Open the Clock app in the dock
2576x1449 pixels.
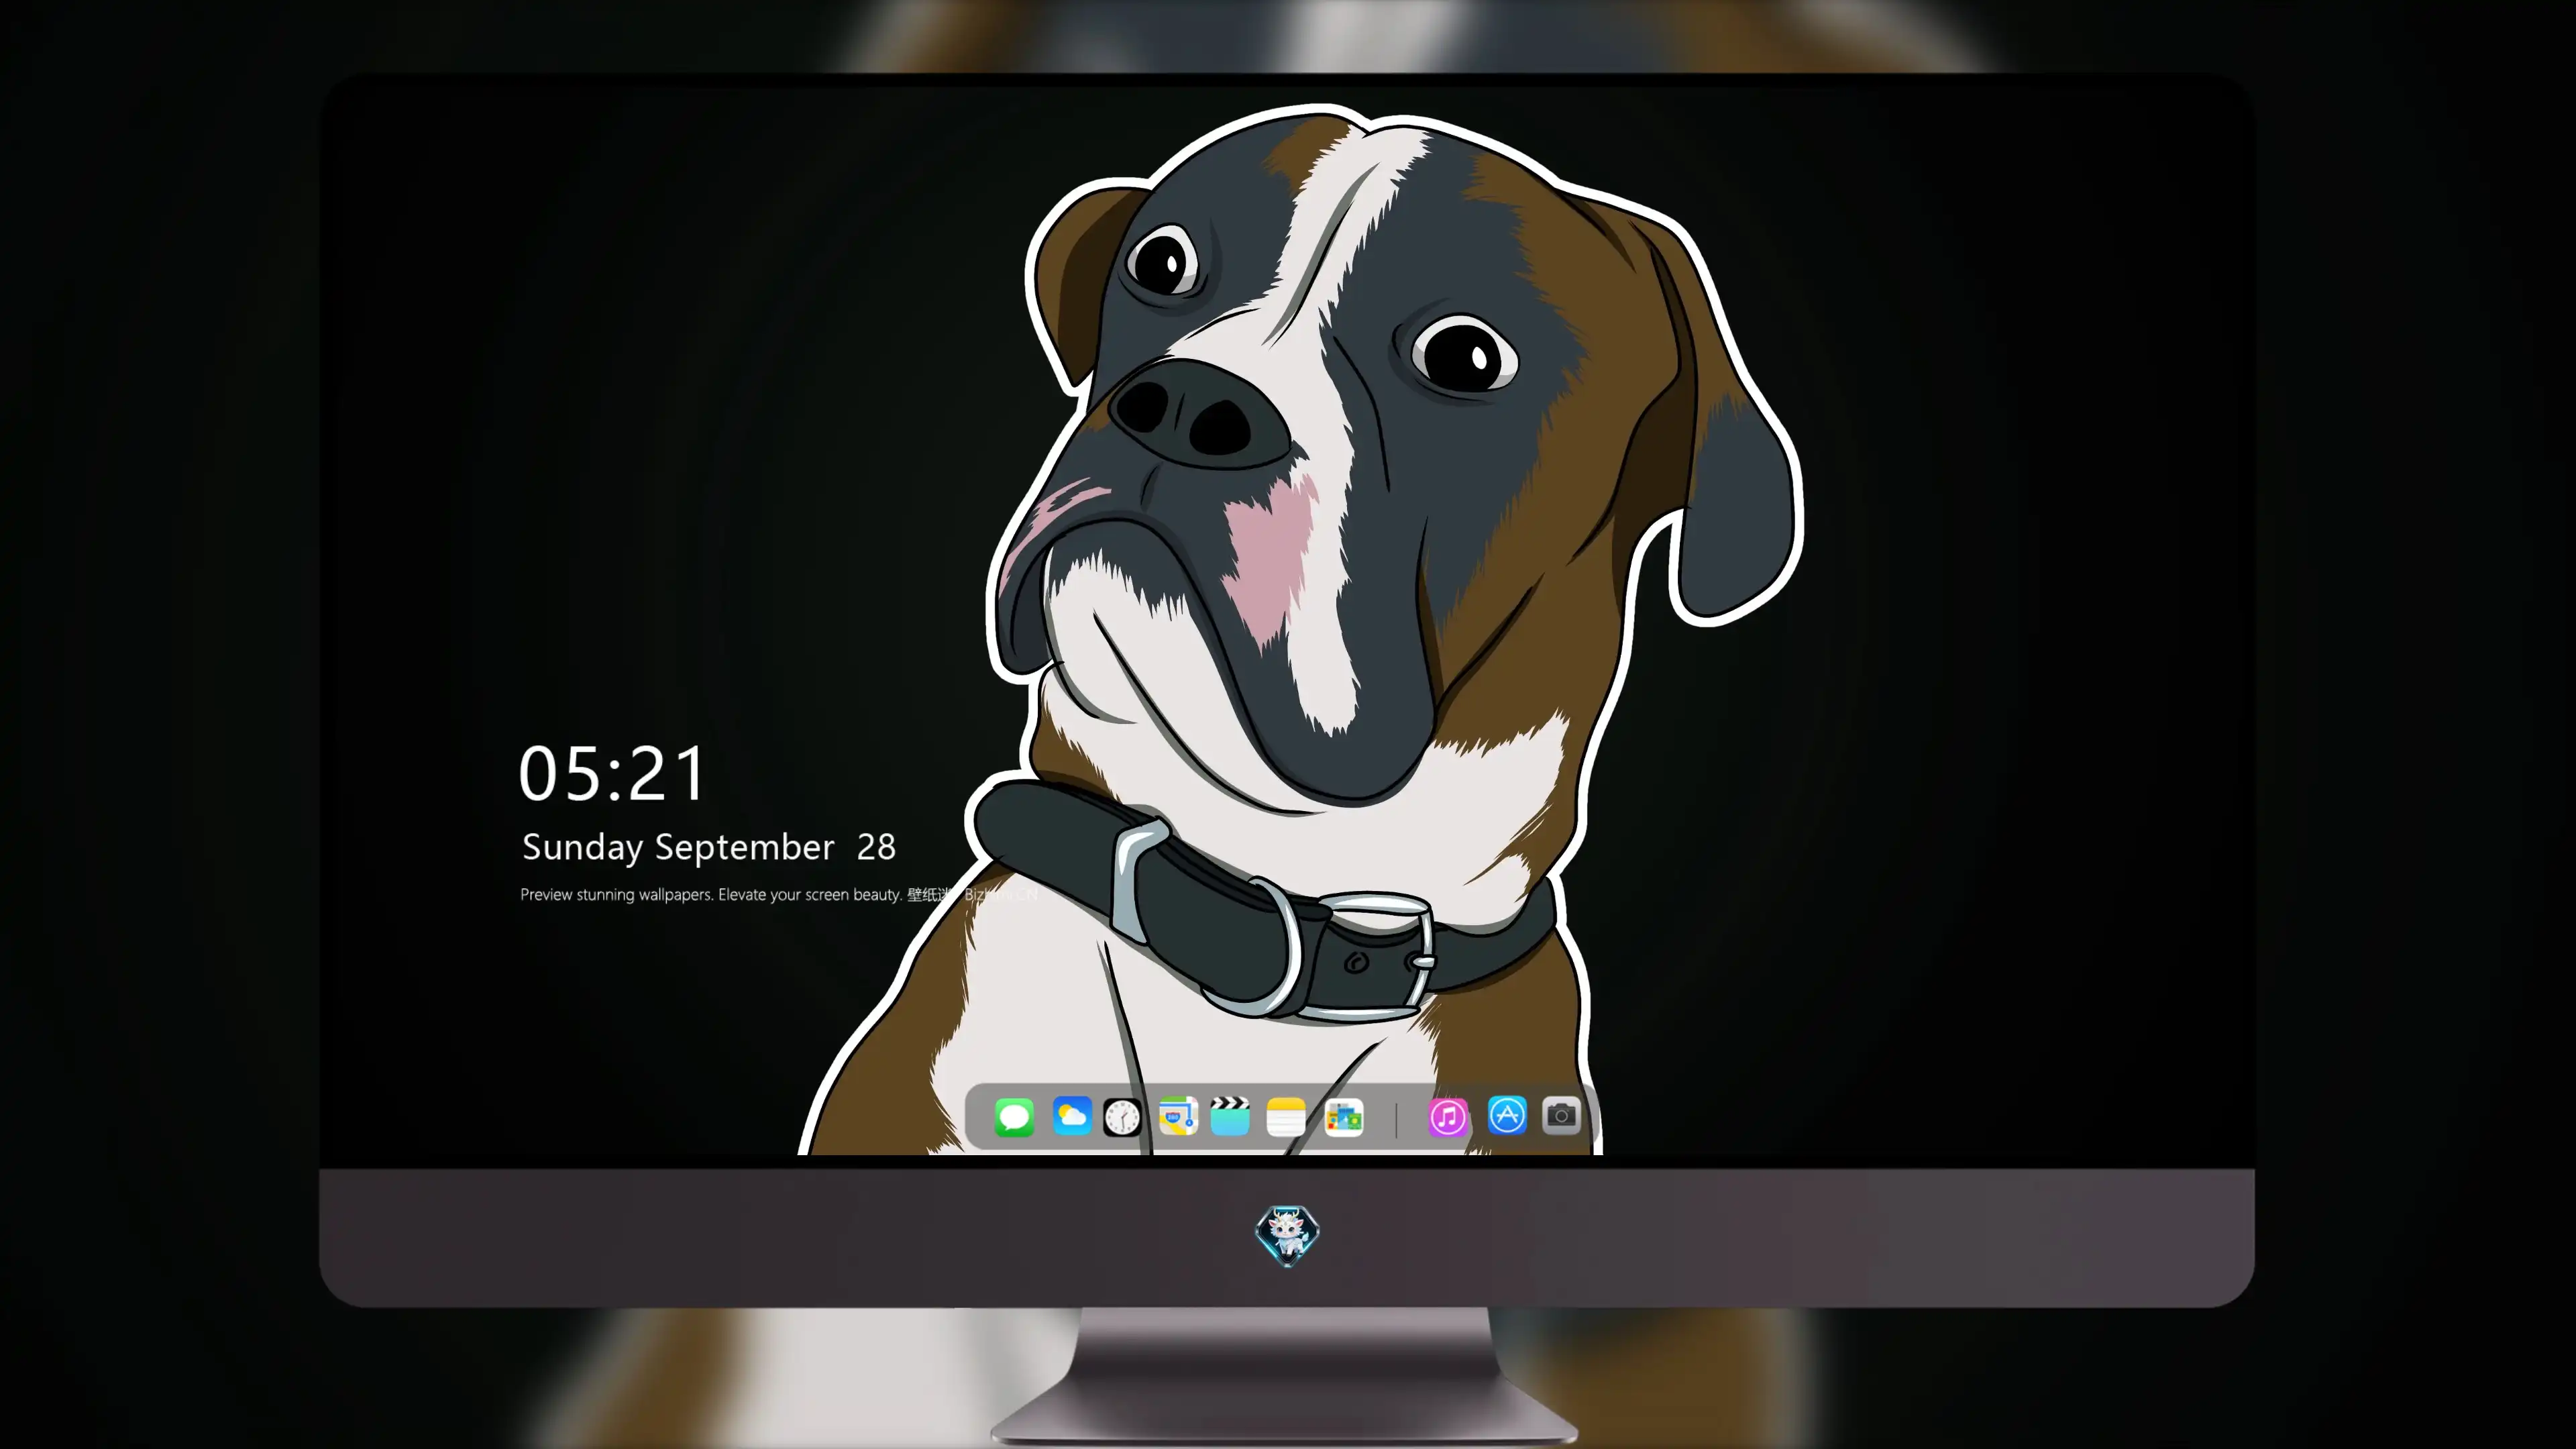coord(1122,1117)
